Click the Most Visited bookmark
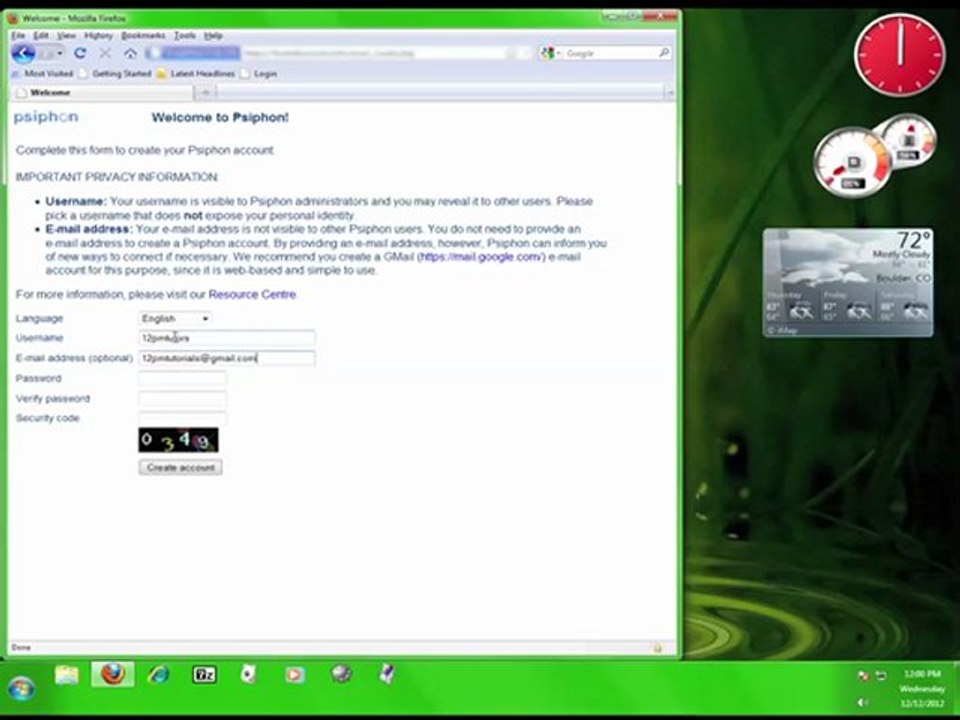Viewport: 960px width, 720px height. 43,73
